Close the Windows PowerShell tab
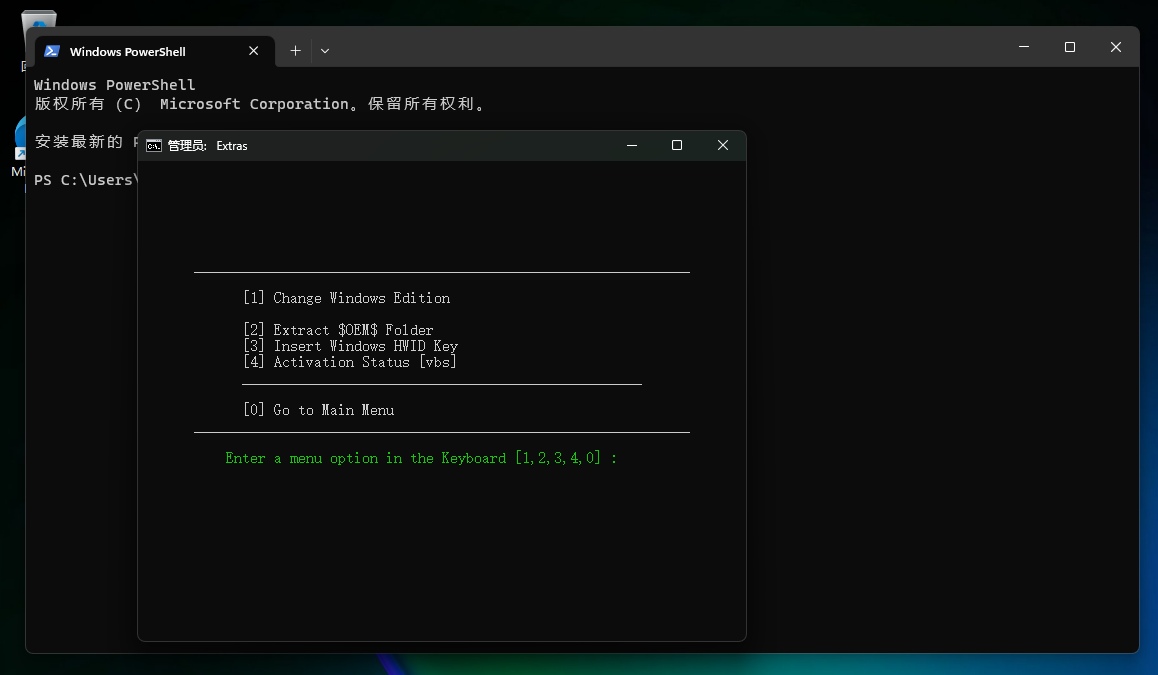The height and width of the screenshot is (675, 1158). [x=253, y=51]
